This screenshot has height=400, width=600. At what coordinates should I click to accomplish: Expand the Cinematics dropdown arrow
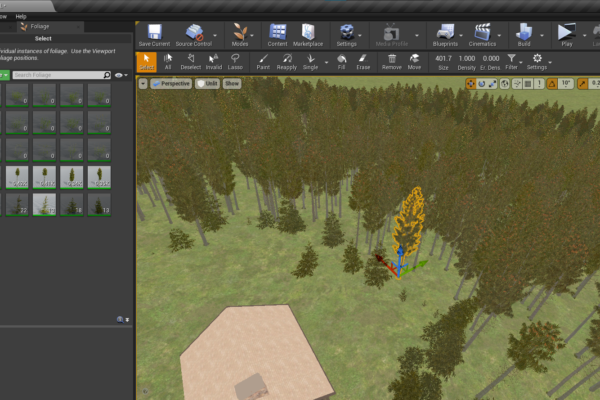(x=499, y=35)
